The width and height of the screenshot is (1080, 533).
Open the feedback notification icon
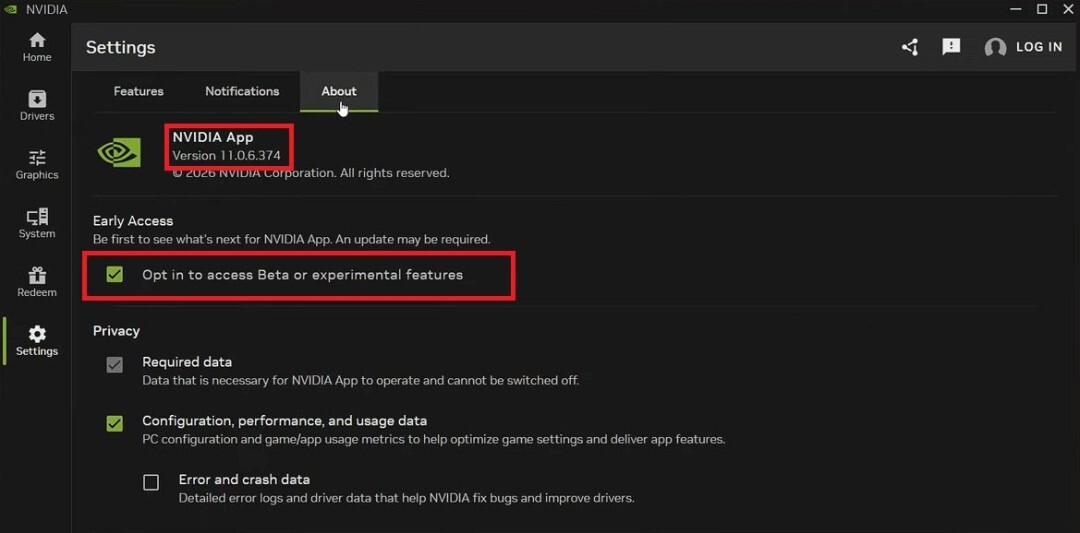coord(951,47)
